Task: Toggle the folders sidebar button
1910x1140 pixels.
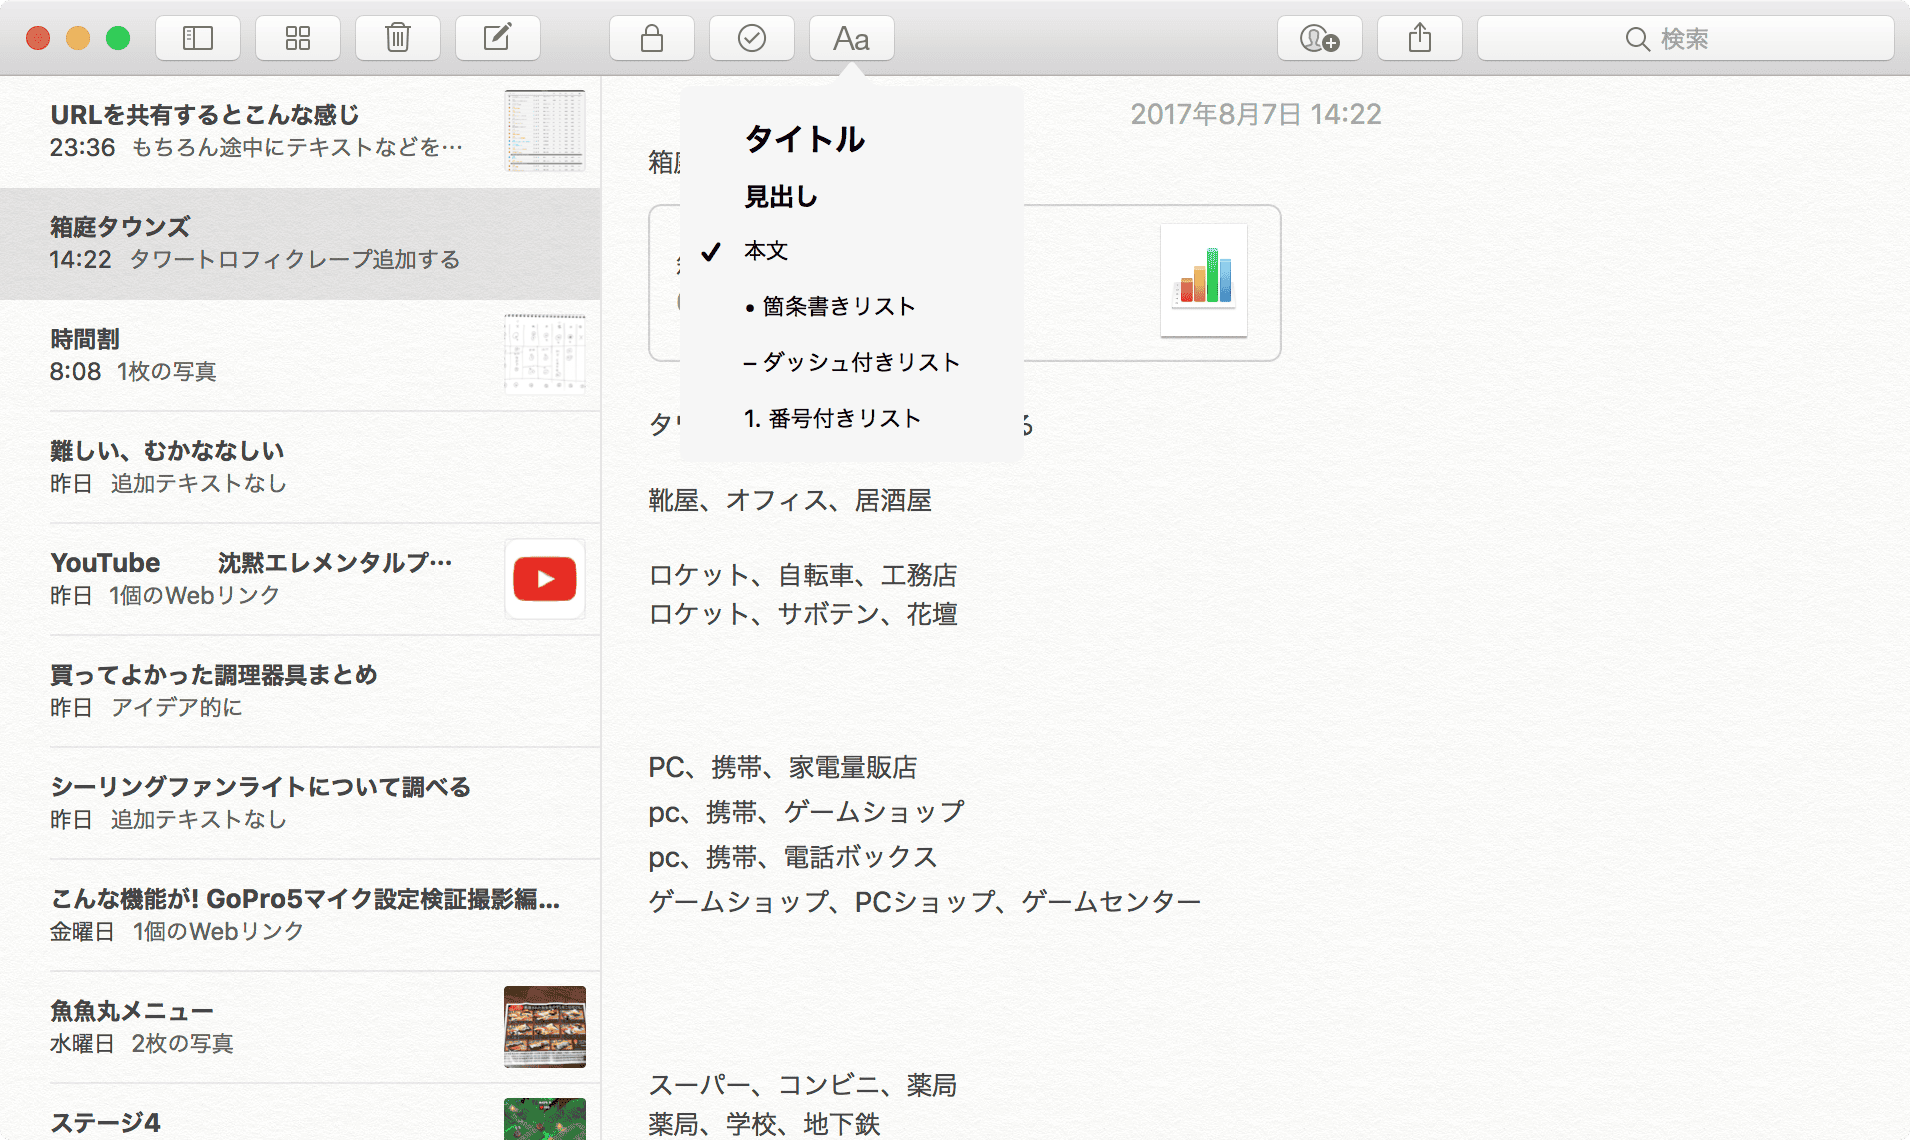Action: pyautogui.click(x=198, y=39)
